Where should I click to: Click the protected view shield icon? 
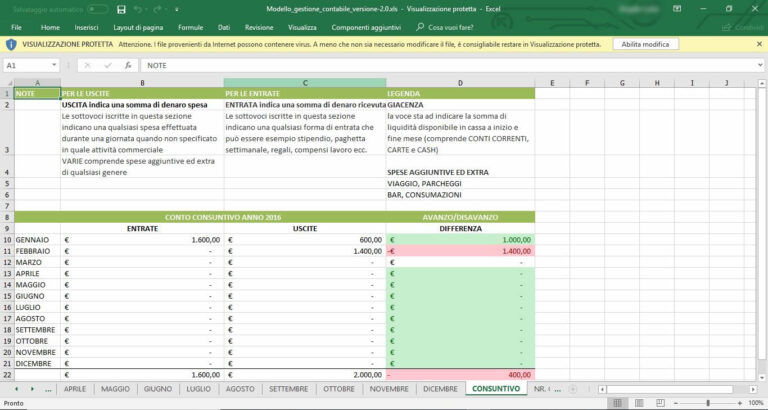[11, 44]
